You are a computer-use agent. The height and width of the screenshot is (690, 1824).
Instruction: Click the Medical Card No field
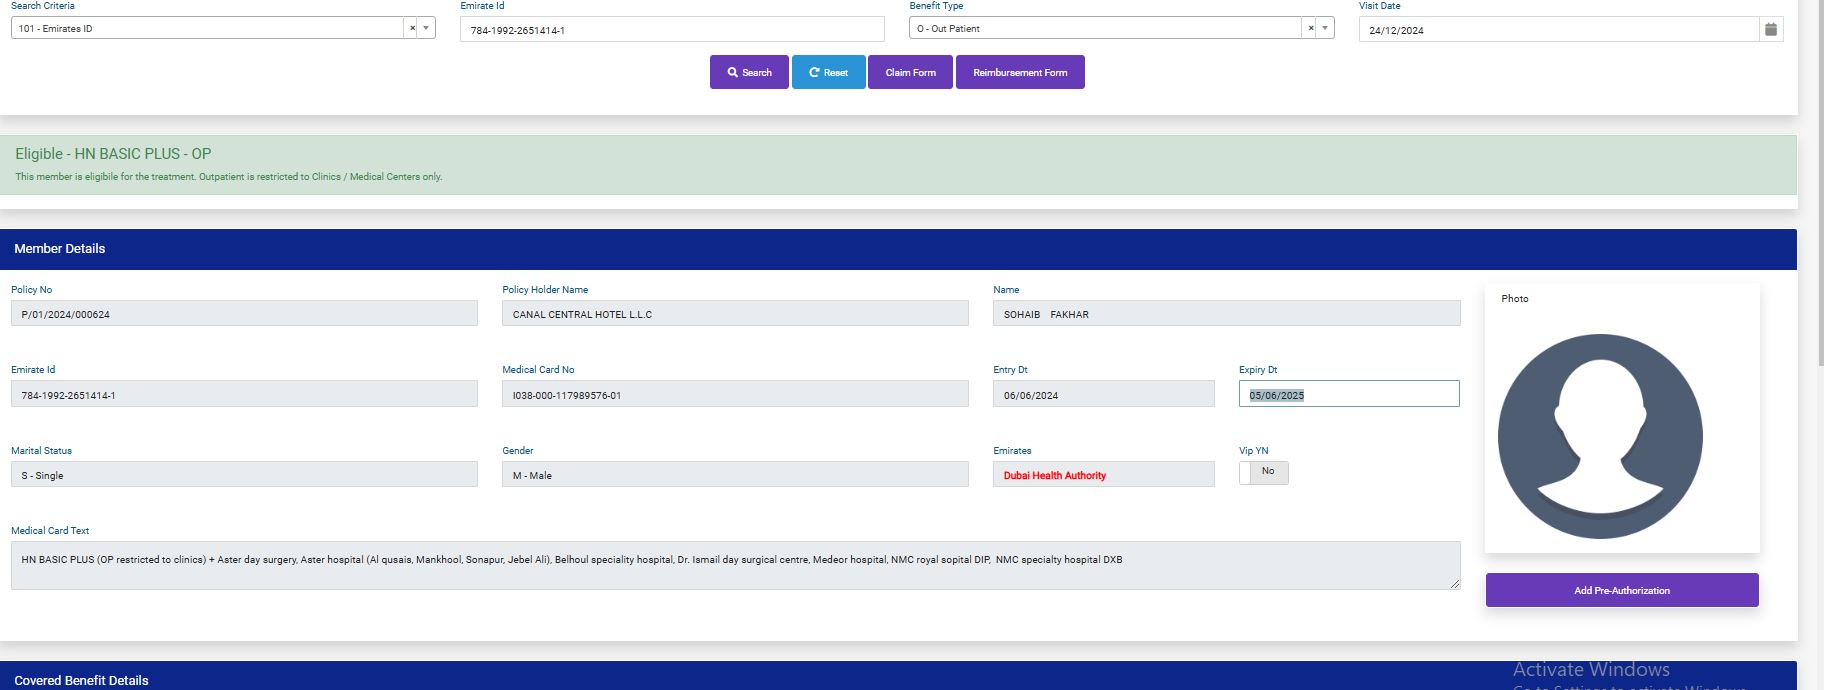tap(734, 395)
